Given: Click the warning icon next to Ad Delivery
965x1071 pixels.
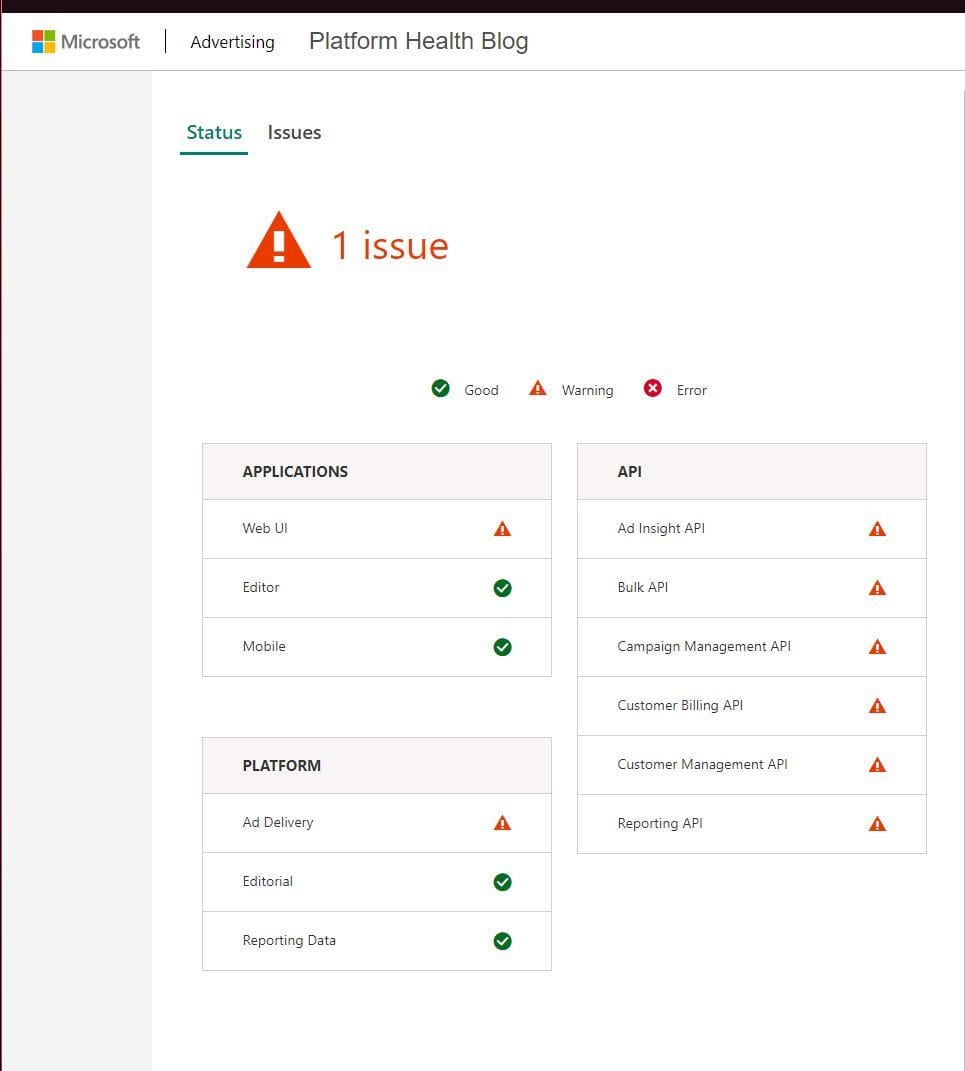Looking at the screenshot, I should click(502, 822).
